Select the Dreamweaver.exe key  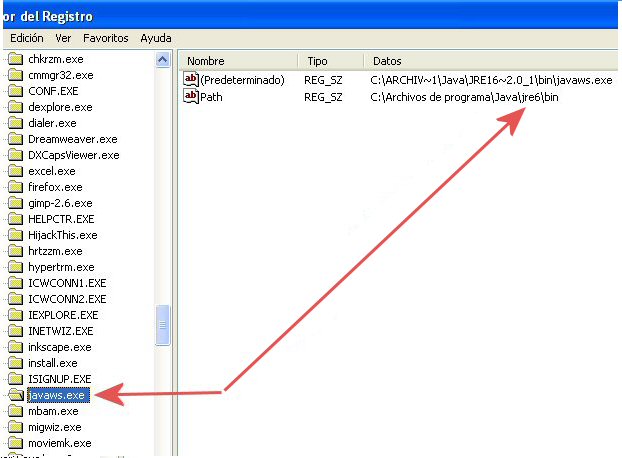73,139
